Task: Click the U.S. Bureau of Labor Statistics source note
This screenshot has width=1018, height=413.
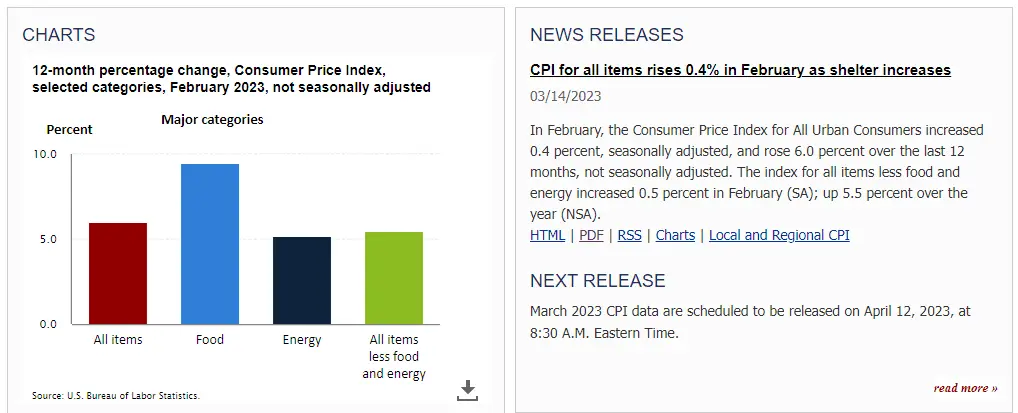Action: (116, 395)
